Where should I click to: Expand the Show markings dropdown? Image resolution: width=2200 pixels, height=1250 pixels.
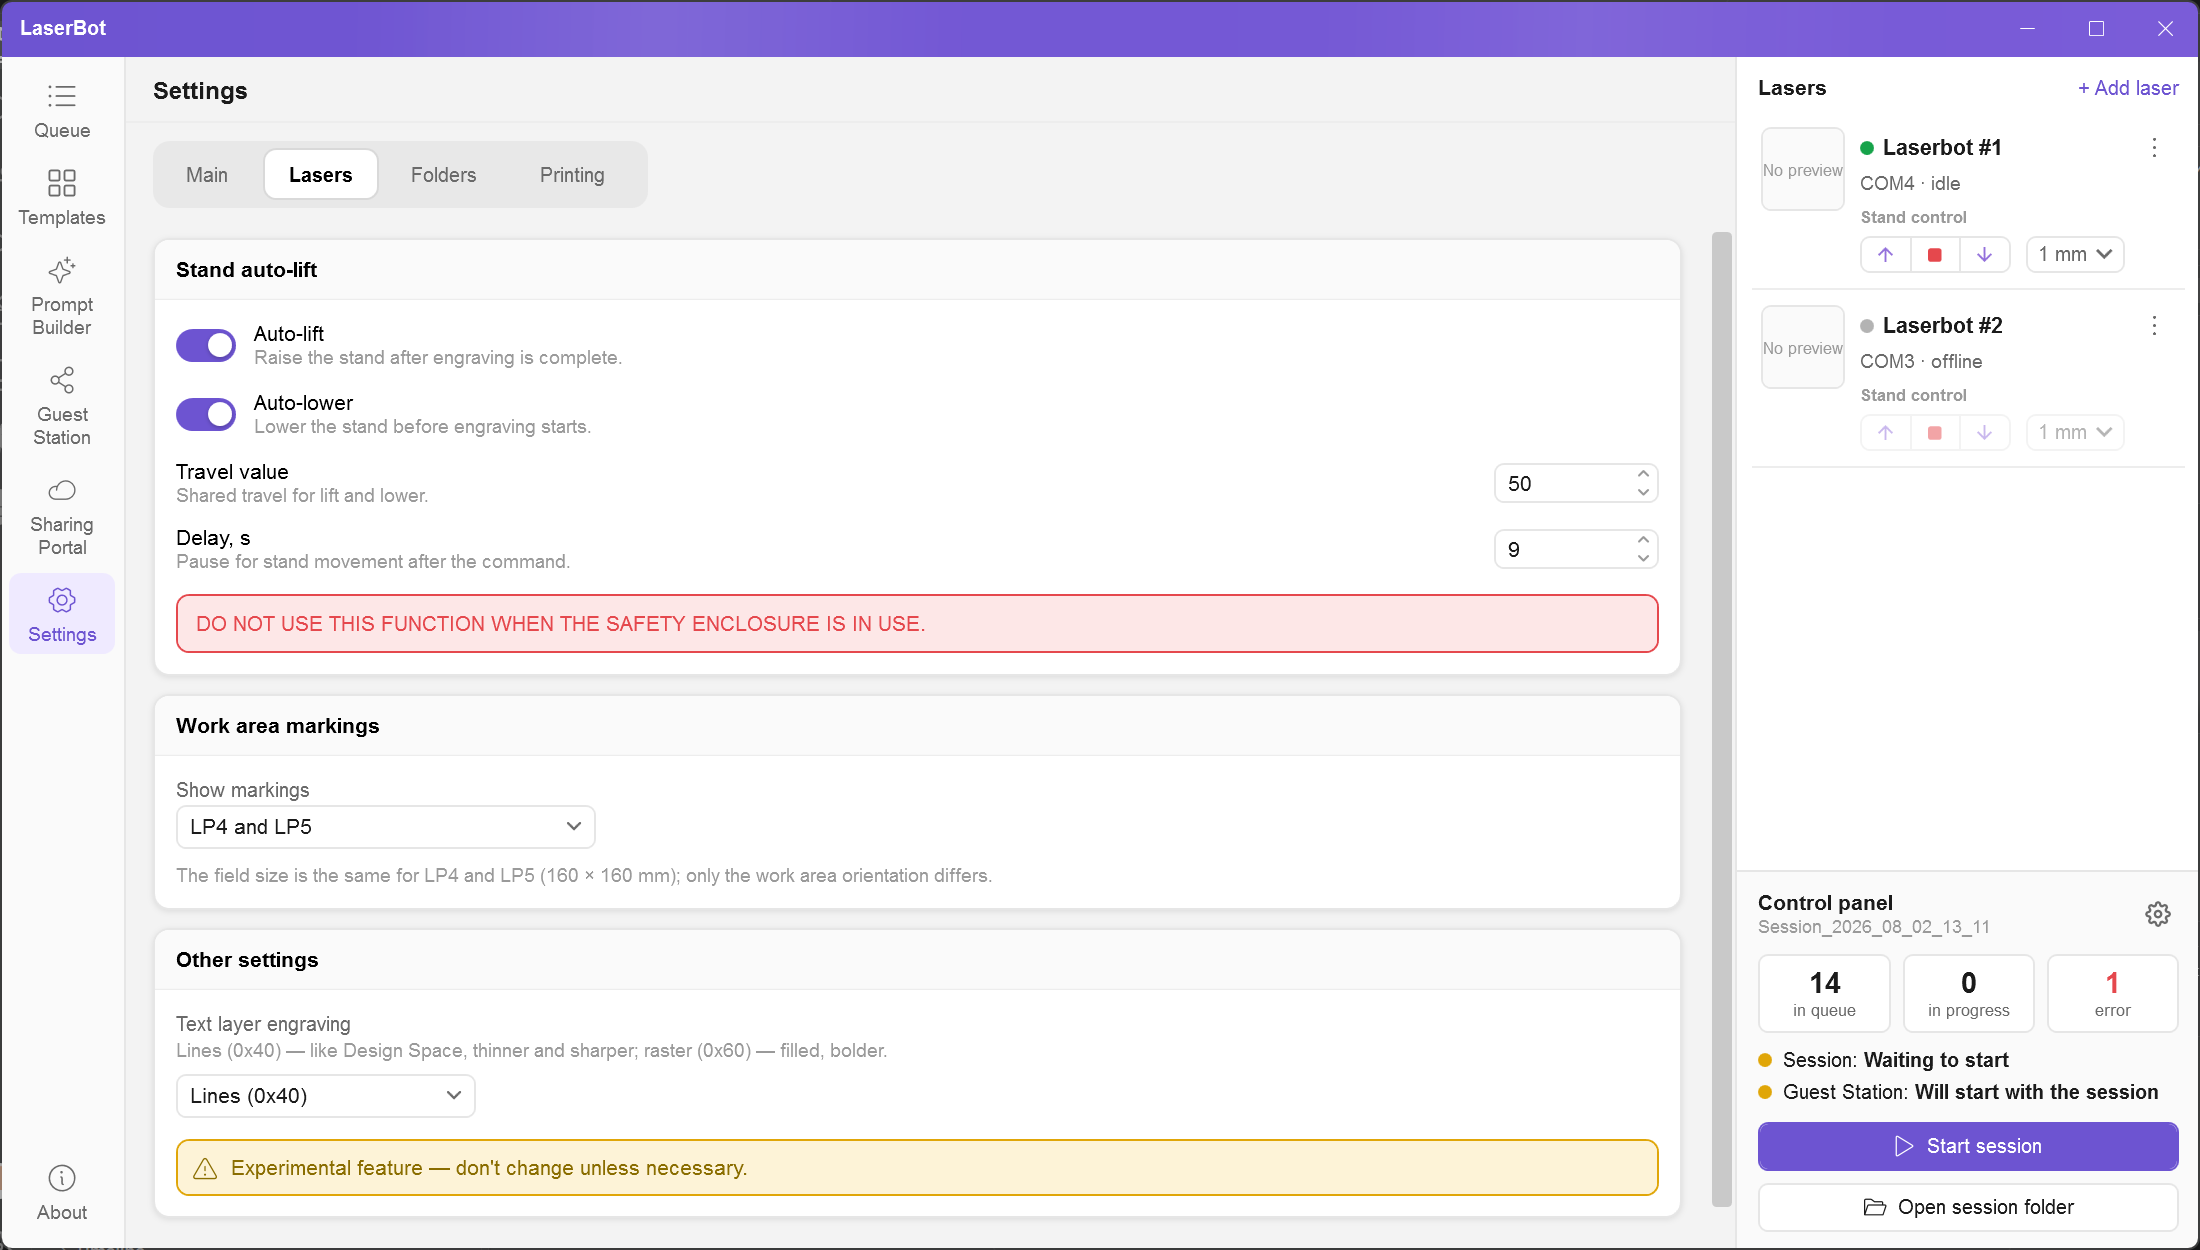click(386, 827)
